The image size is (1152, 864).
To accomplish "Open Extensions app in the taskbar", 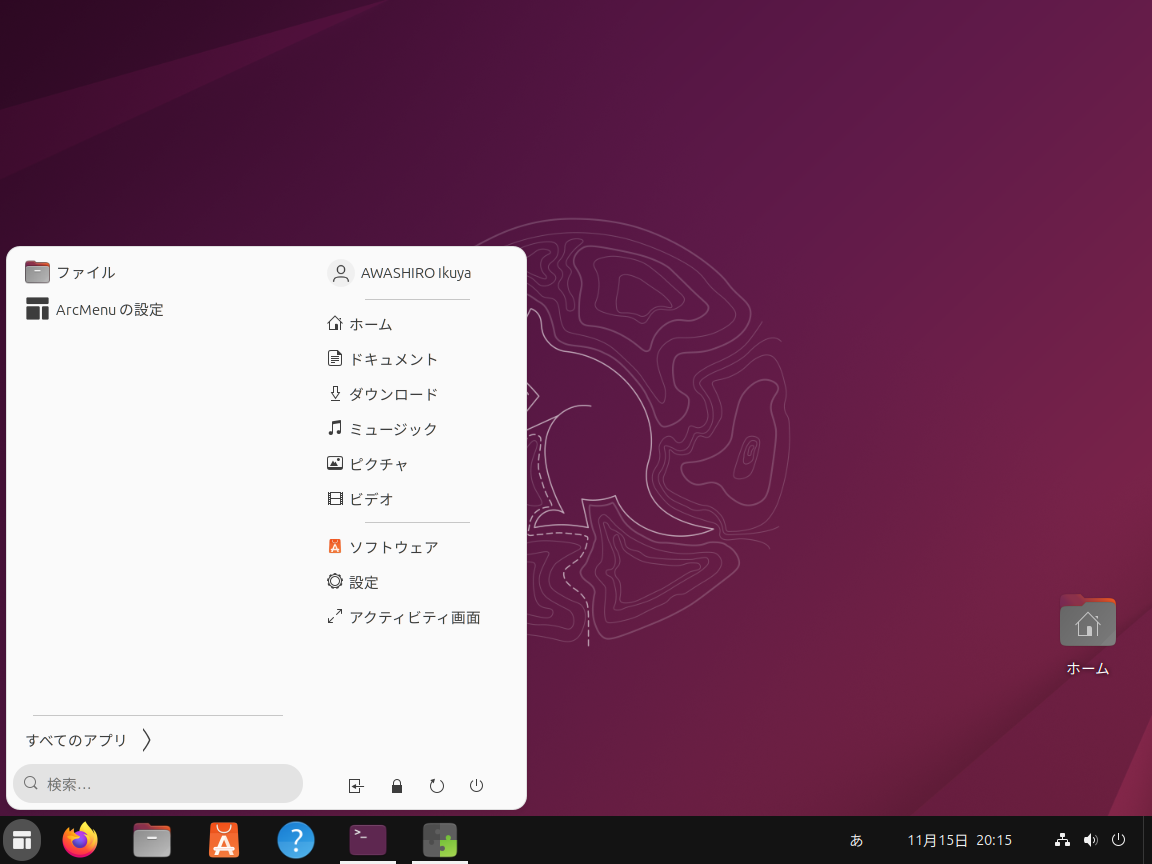I will tap(440, 840).
